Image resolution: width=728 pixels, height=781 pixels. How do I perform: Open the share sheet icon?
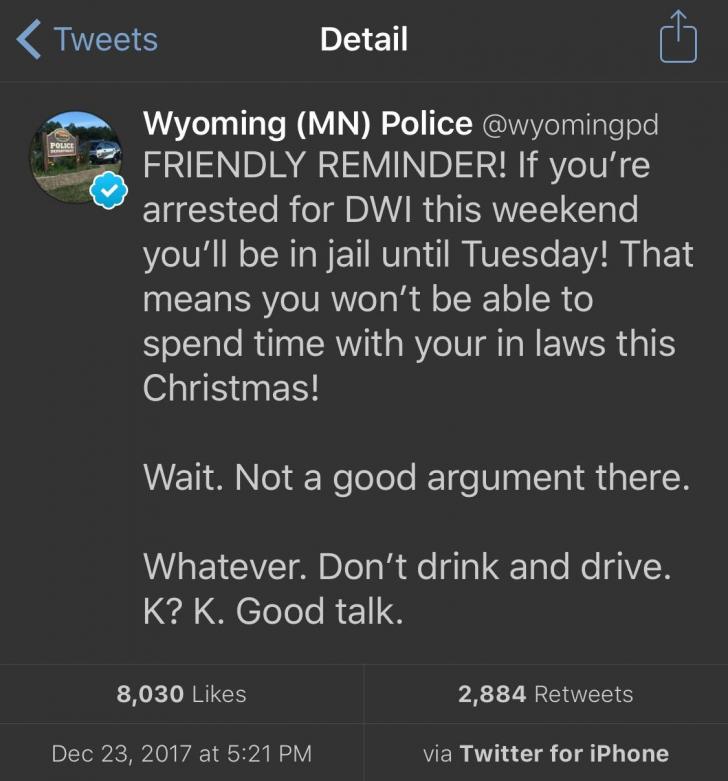677,40
